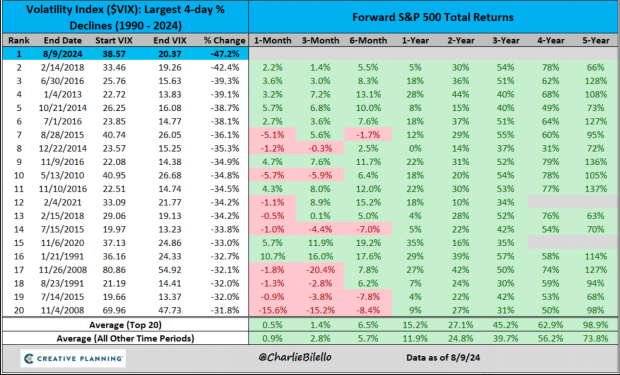Select the 1-Month returns column header
The height and width of the screenshot is (375, 620).
272,40
